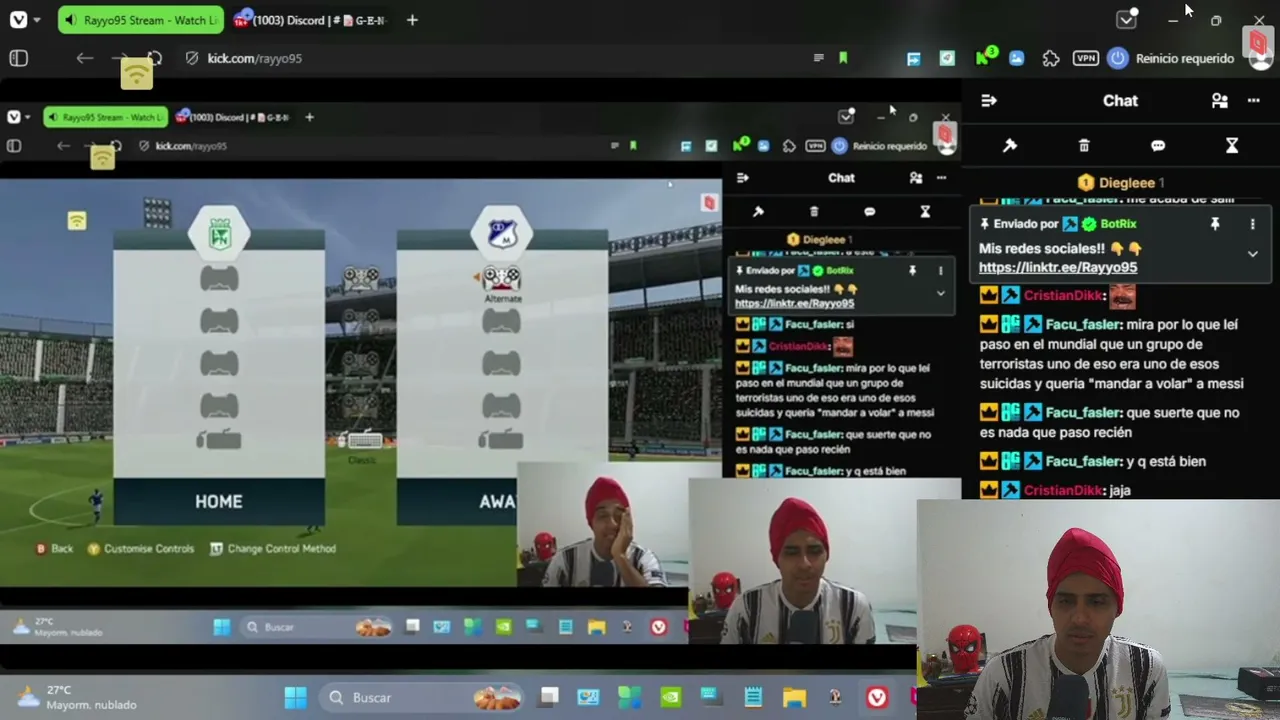Toggle the VPN button in the outer toolbar

coord(1085,58)
